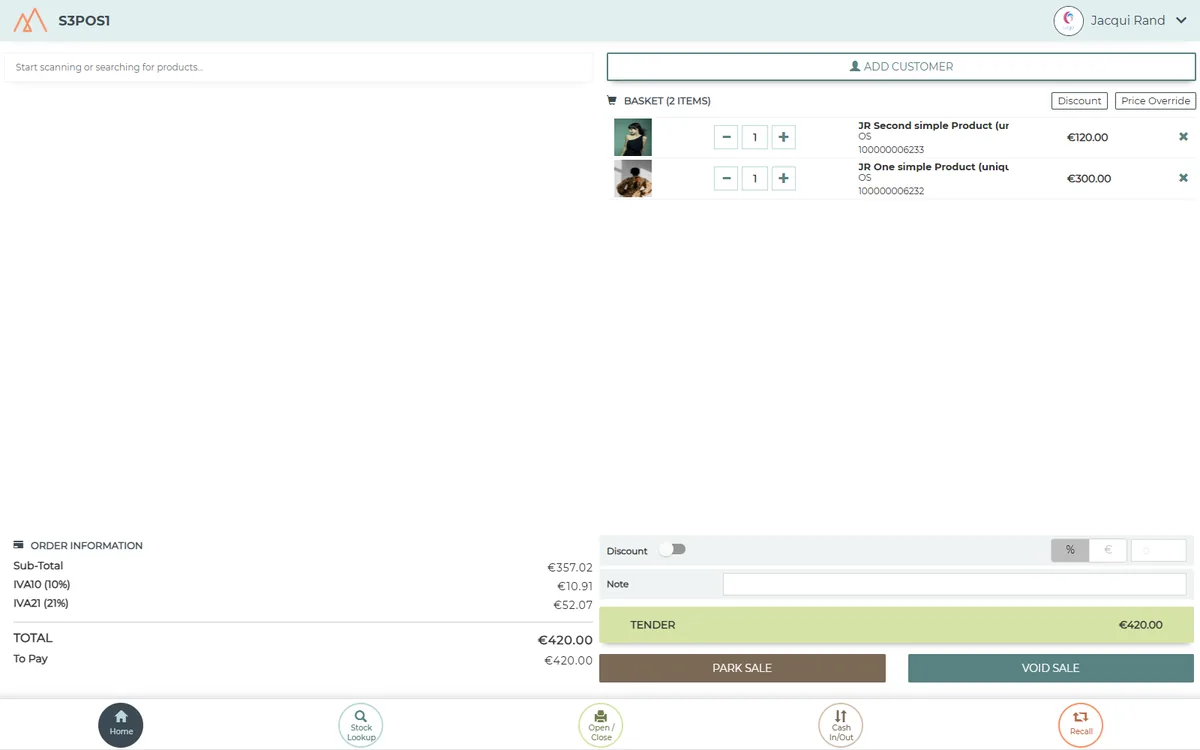Screen dimensions: 1200x750
Task: Select euro amount discount type
Action: (1108, 550)
